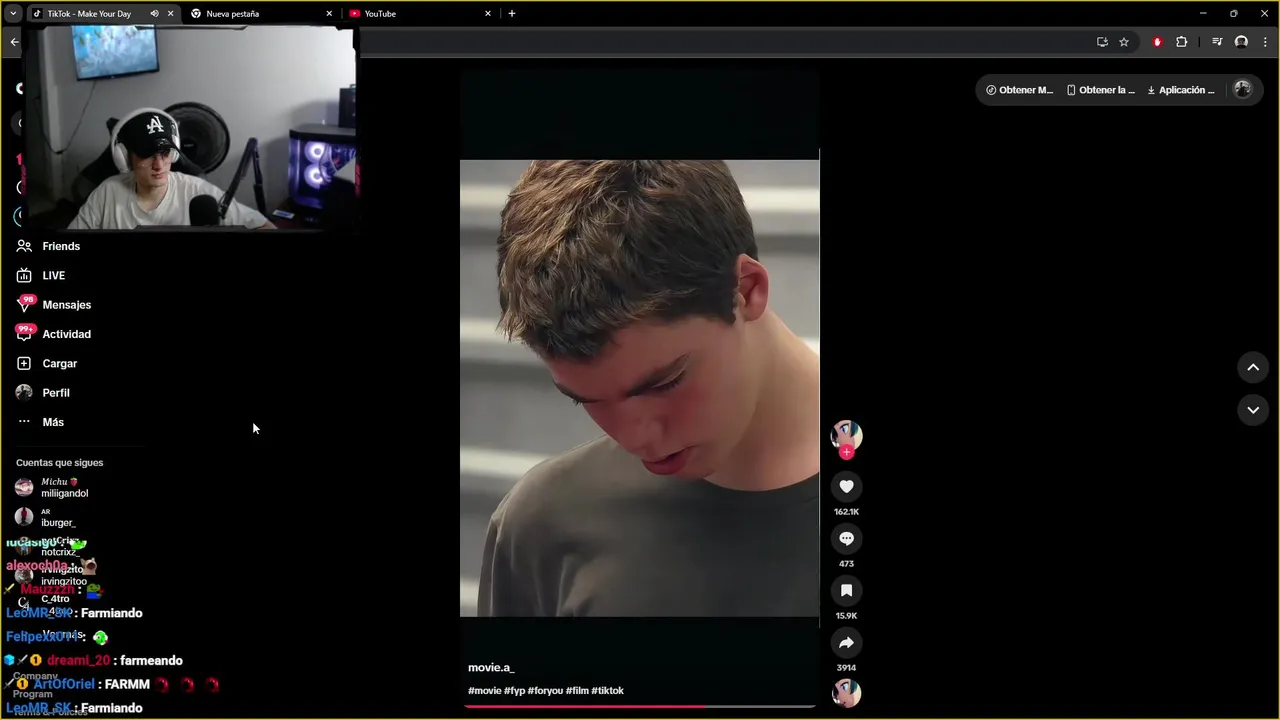The height and width of the screenshot is (720, 1280).
Task: Switch to the Nueva pestaña tab
Action: coord(261,14)
